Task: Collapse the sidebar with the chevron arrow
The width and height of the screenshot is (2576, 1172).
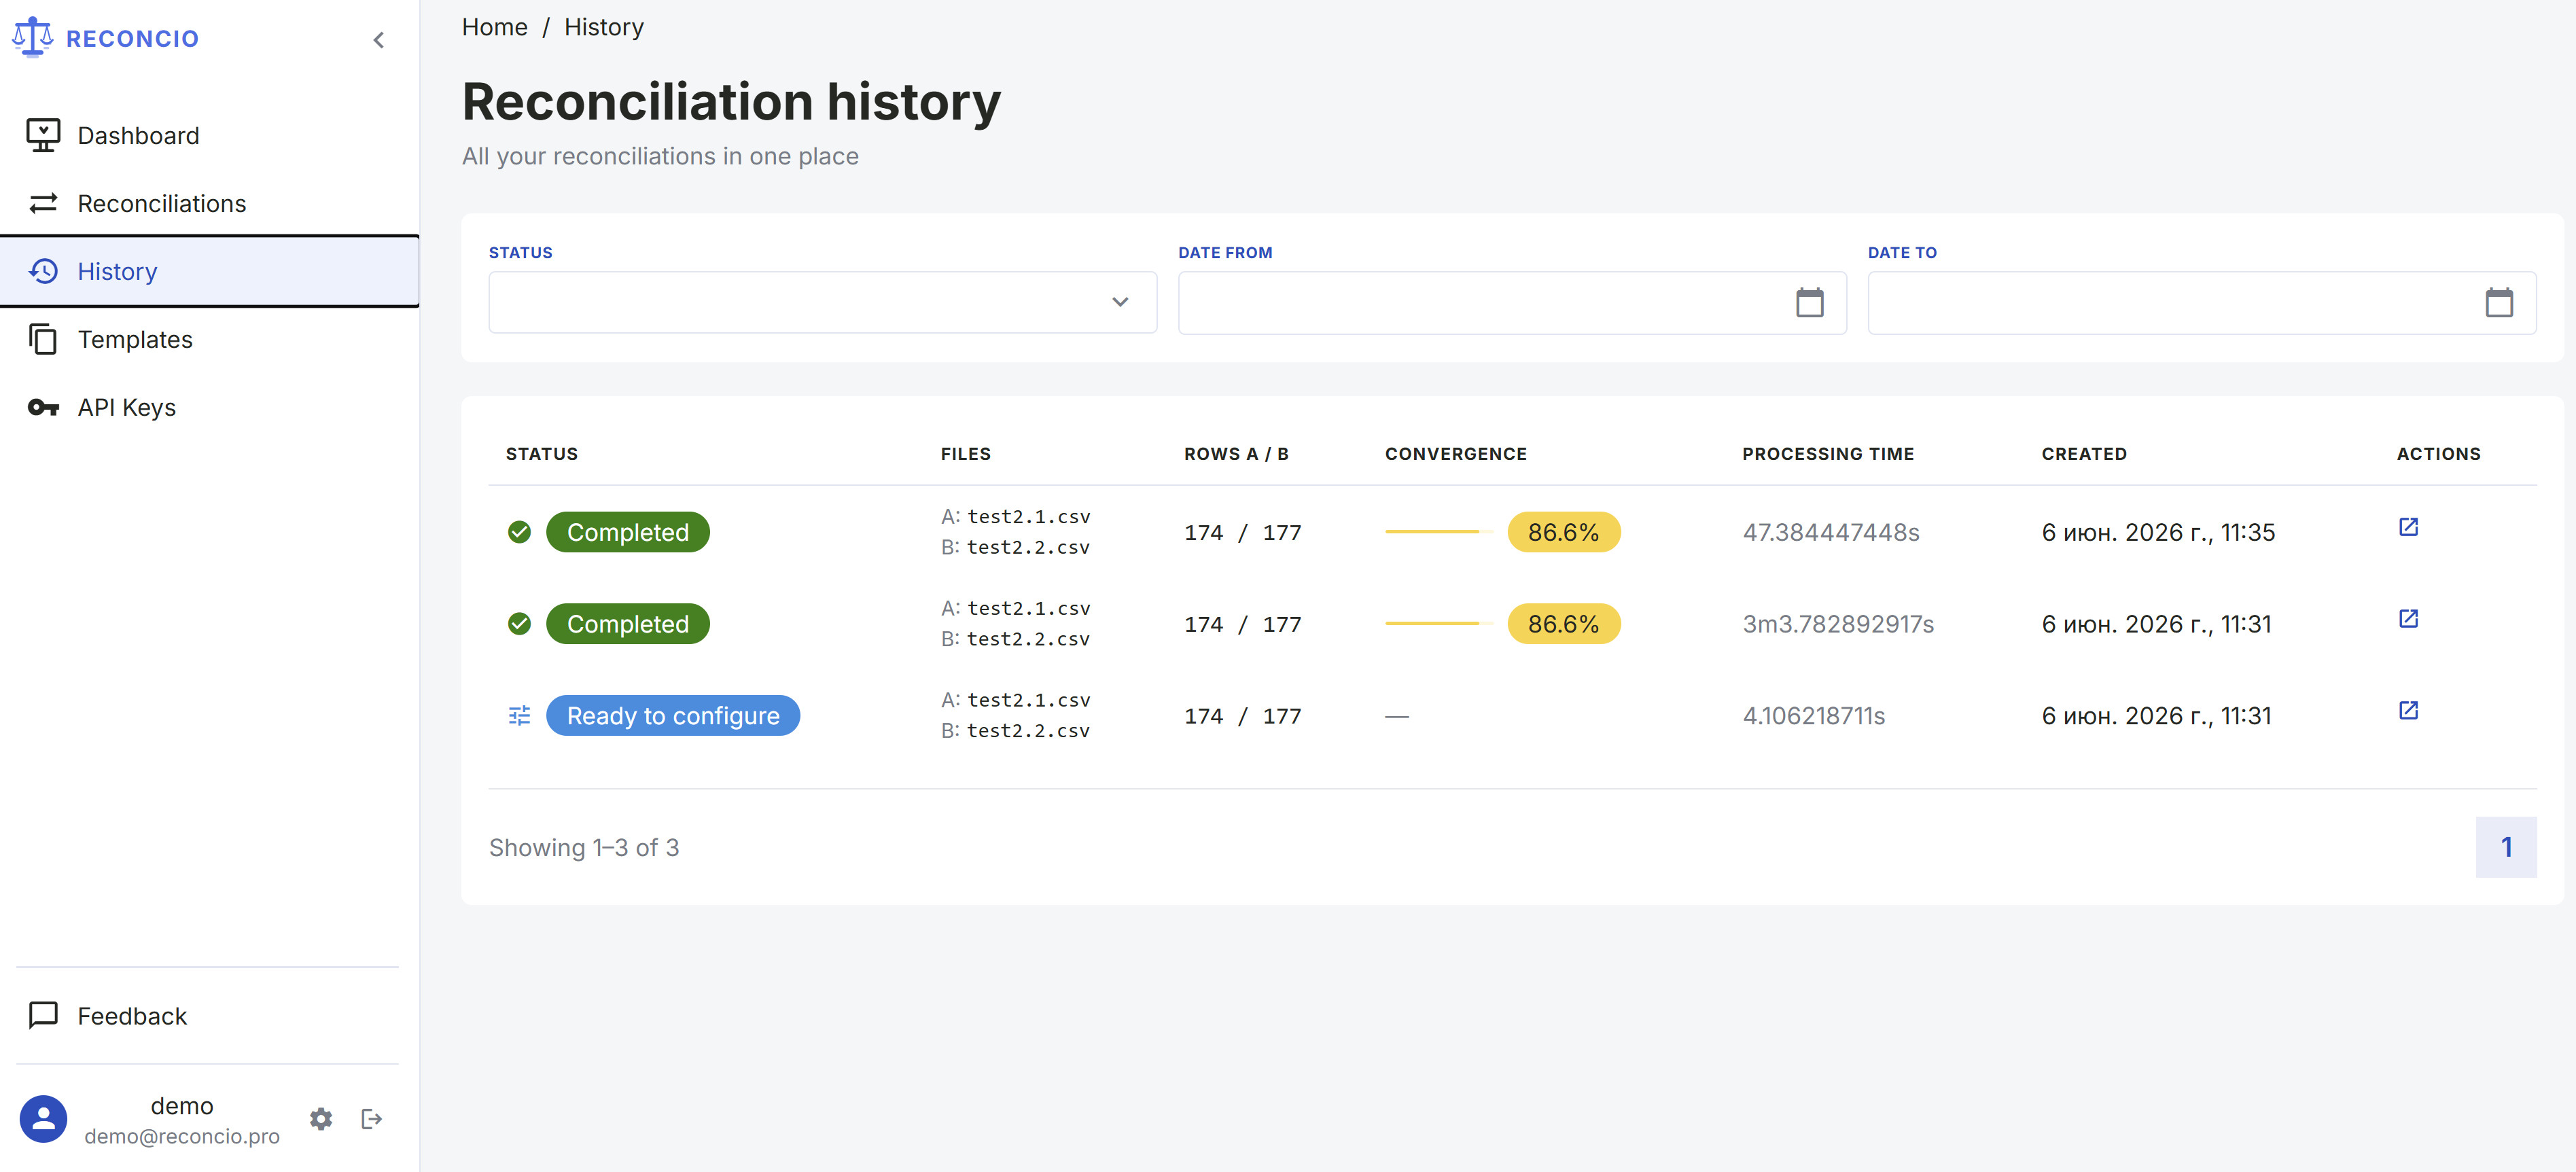Action: pos(378,40)
